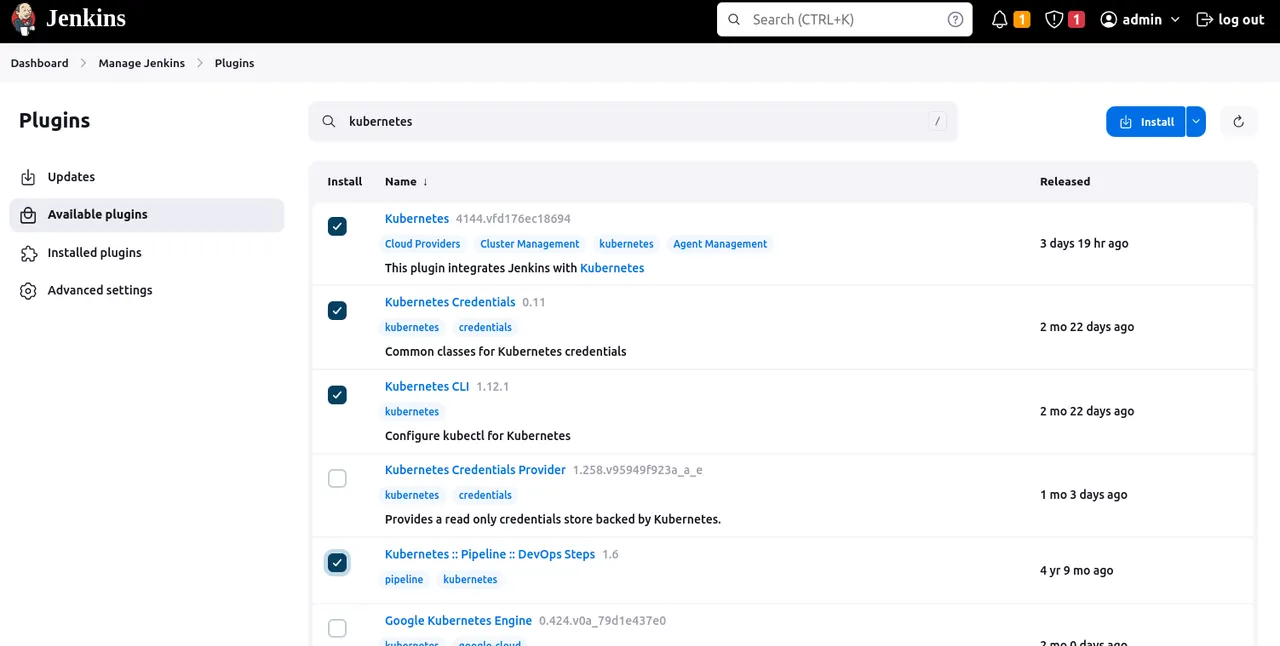Open the security shield warning icon

click(x=1053, y=20)
